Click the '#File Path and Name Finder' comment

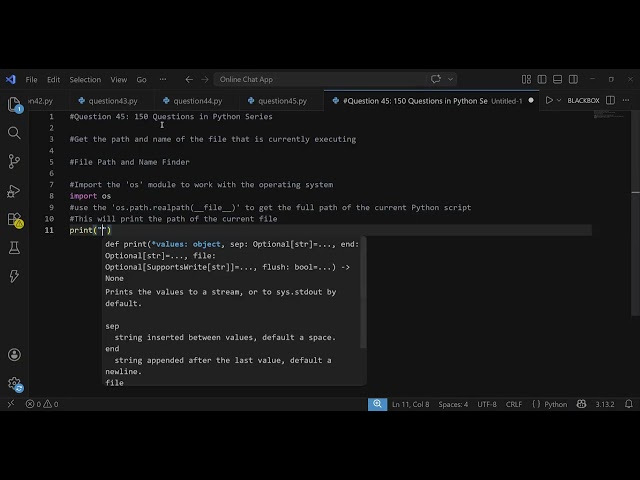coord(129,162)
